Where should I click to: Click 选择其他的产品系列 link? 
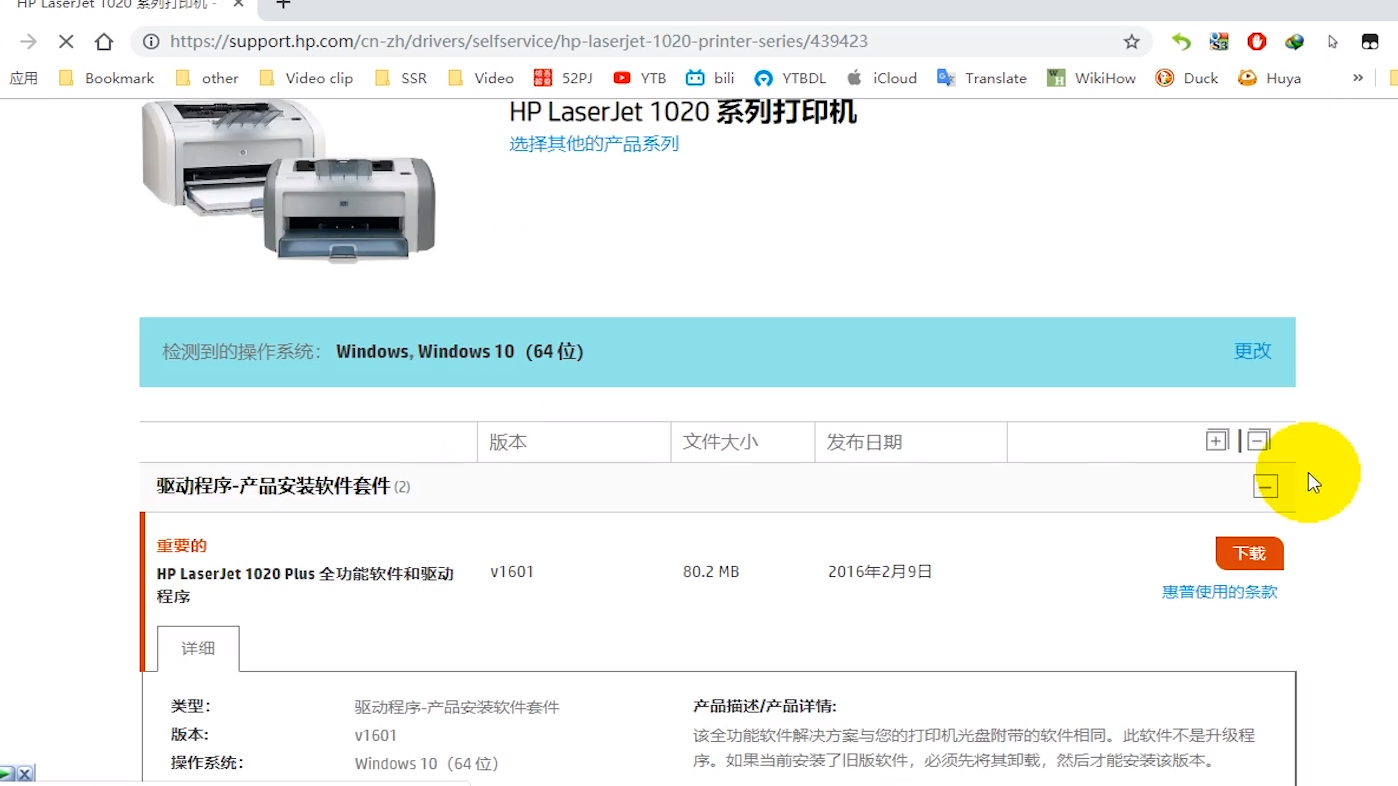point(594,144)
